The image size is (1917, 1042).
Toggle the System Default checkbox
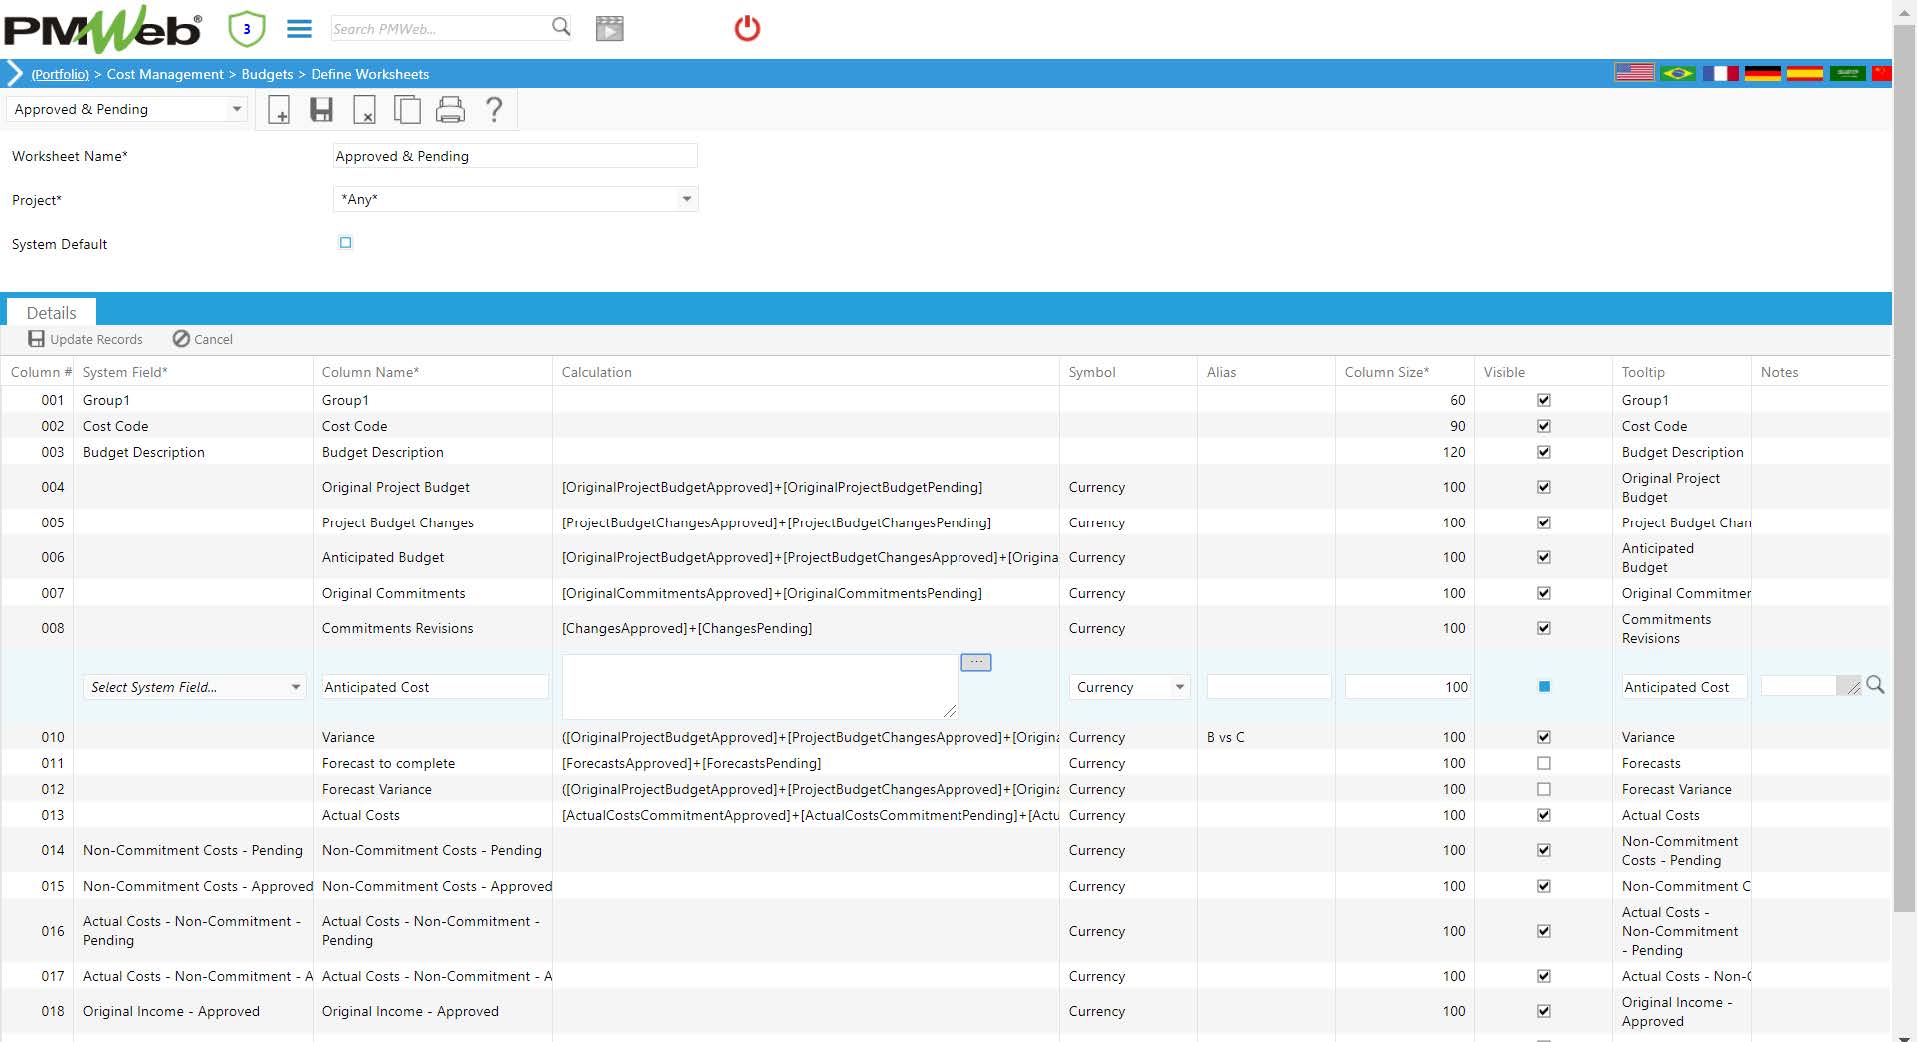coord(345,242)
